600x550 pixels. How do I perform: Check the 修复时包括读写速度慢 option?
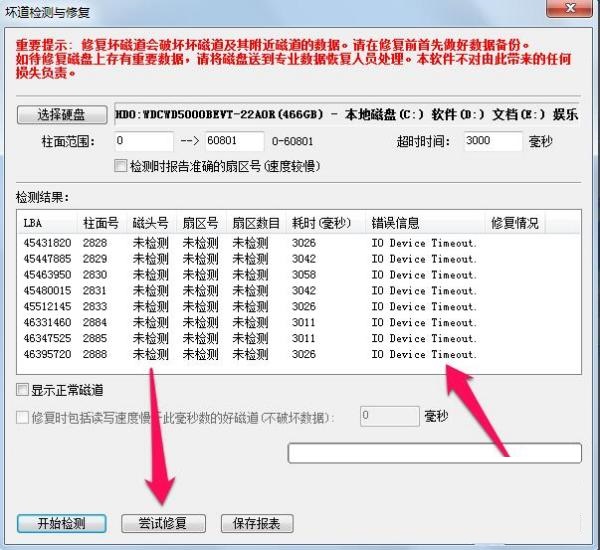click(23, 416)
